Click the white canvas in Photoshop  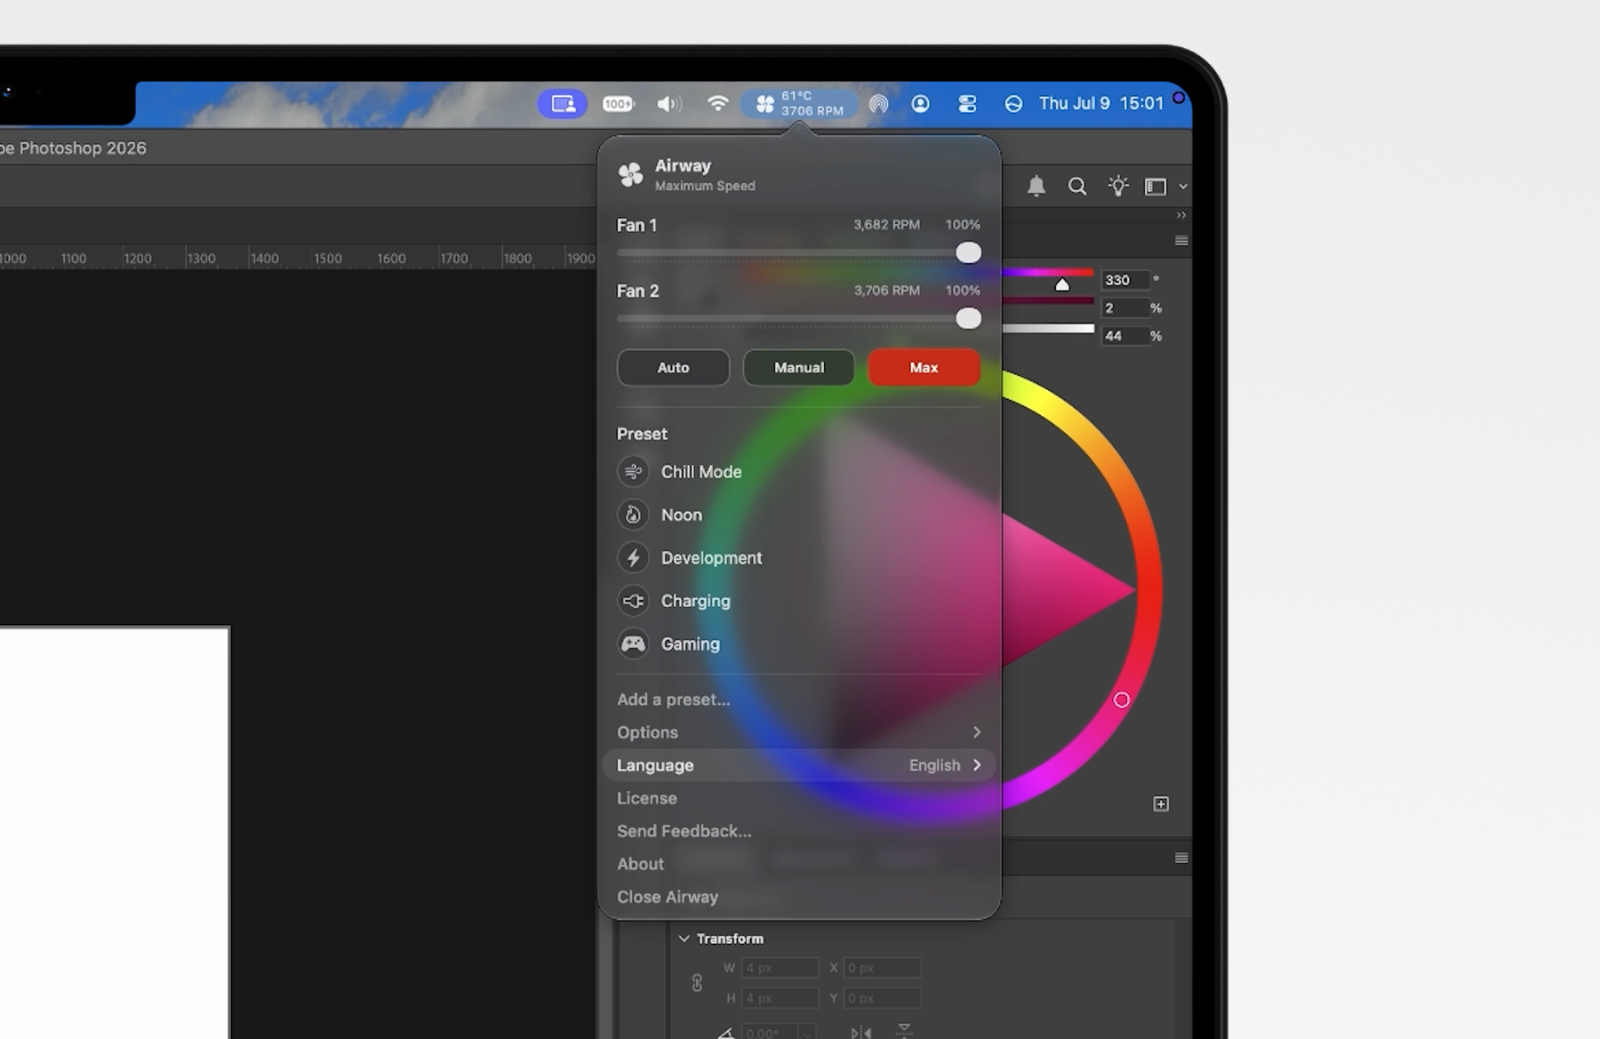click(114, 832)
